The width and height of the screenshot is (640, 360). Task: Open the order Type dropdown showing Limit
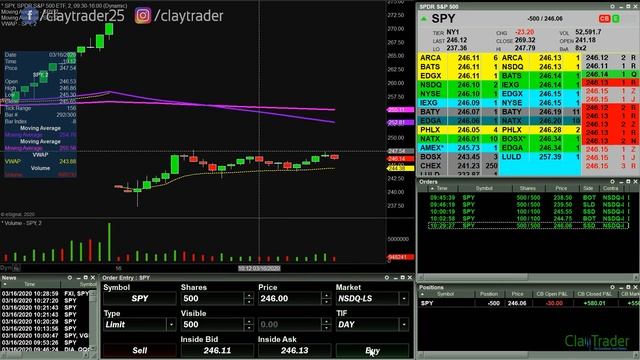[x=171, y=324]
